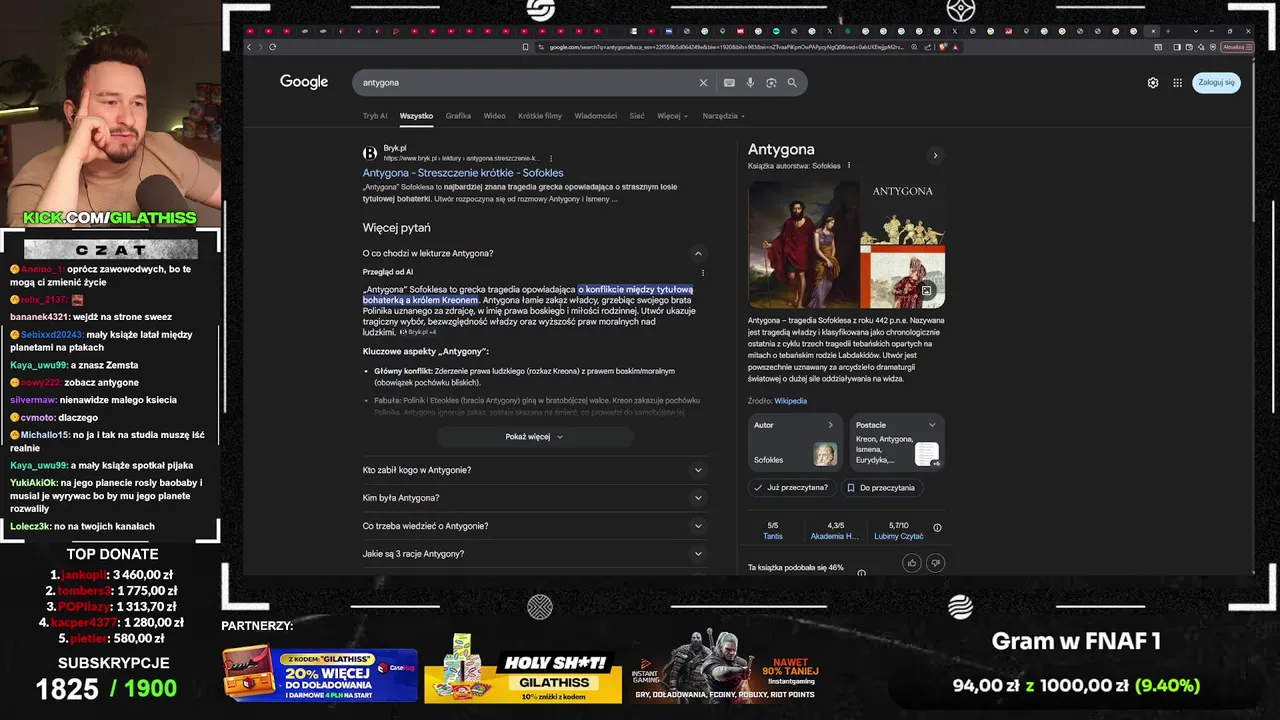Screen dimensions: 1280x720
Task: Switch to the Grafika tab
Action: (458, 116)
